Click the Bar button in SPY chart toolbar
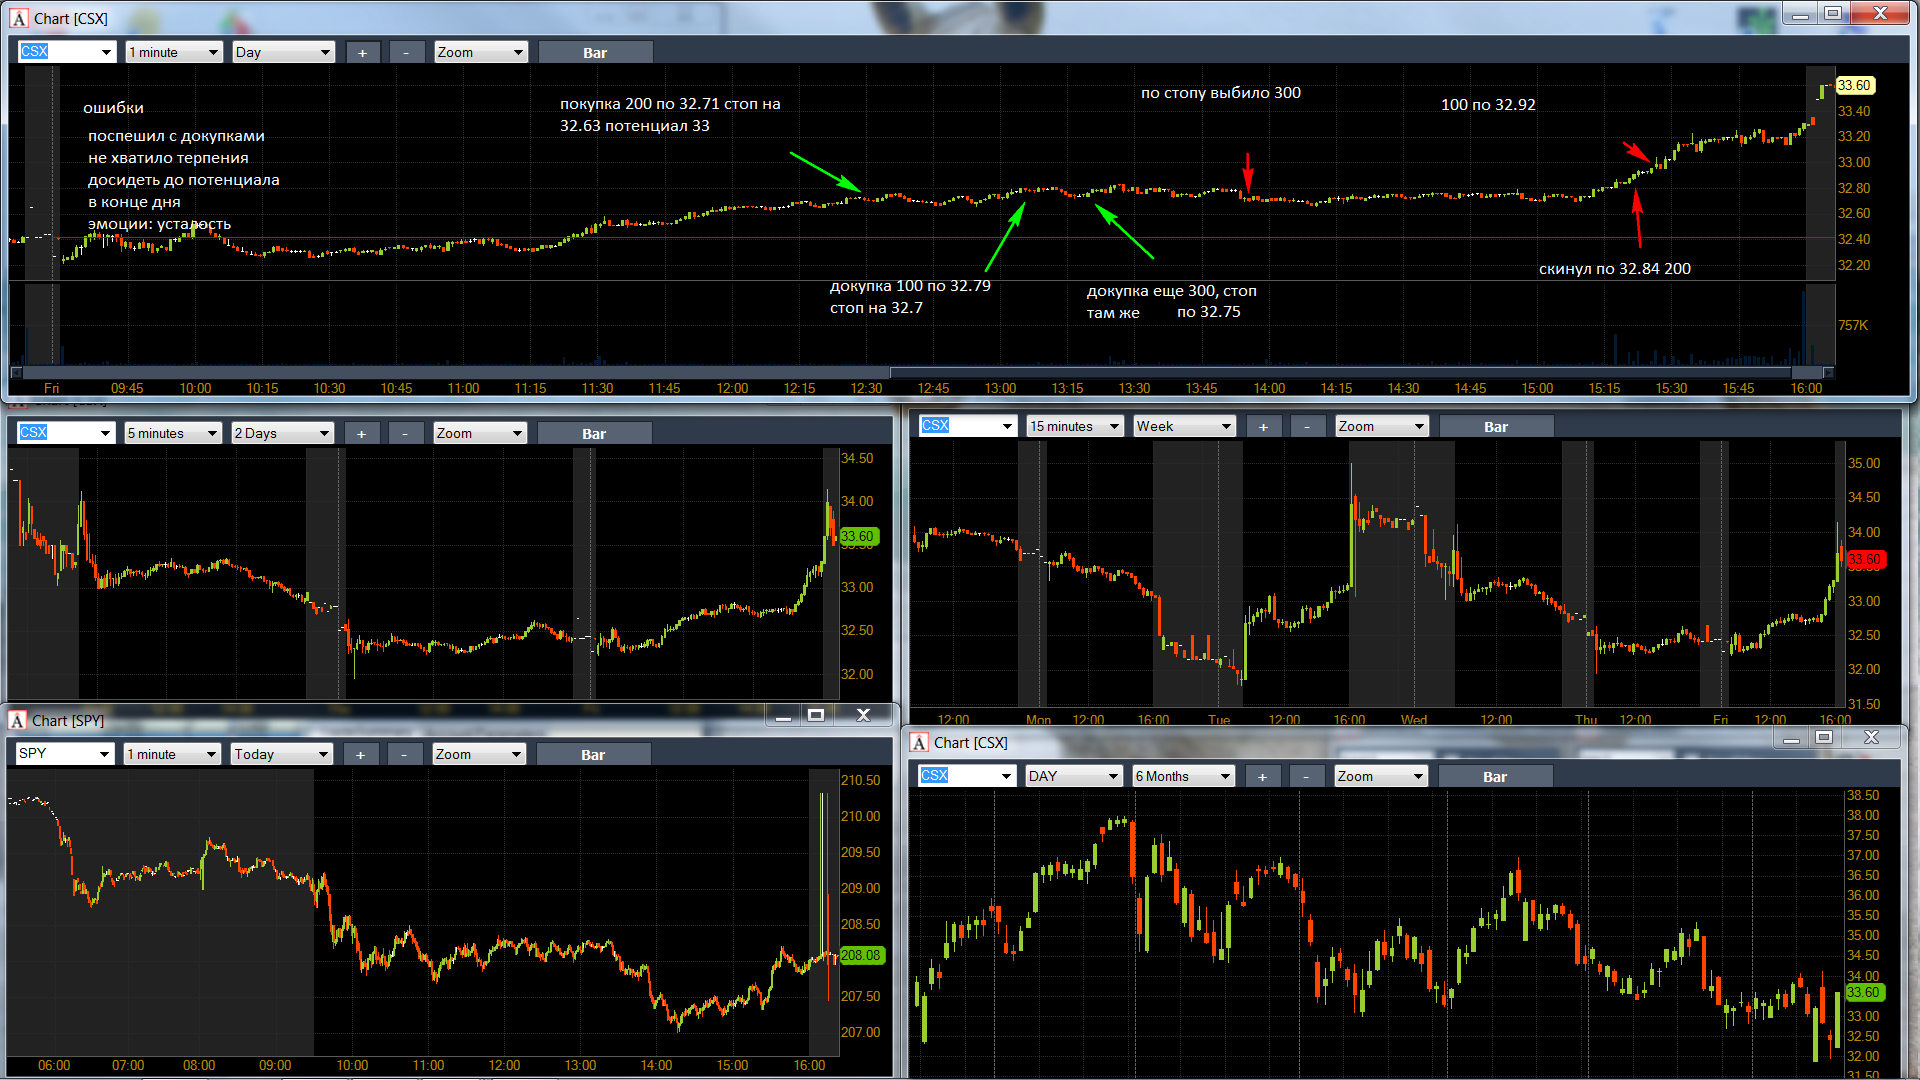 tap(593, 755)
